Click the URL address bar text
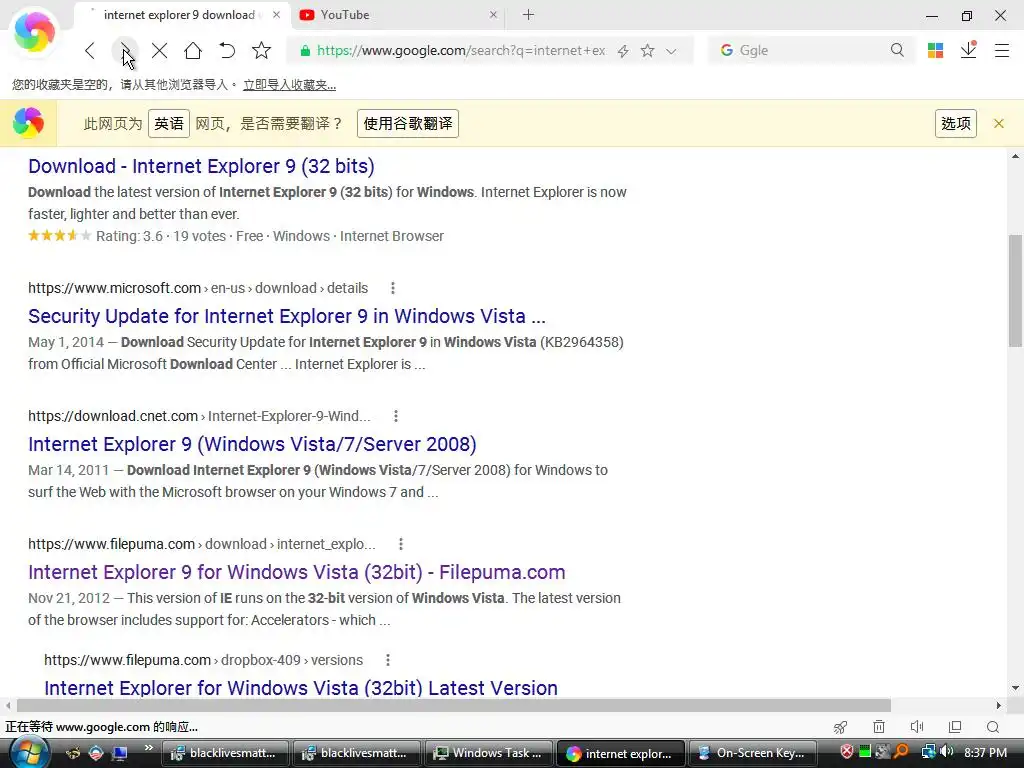 click(x=461, y=50)
